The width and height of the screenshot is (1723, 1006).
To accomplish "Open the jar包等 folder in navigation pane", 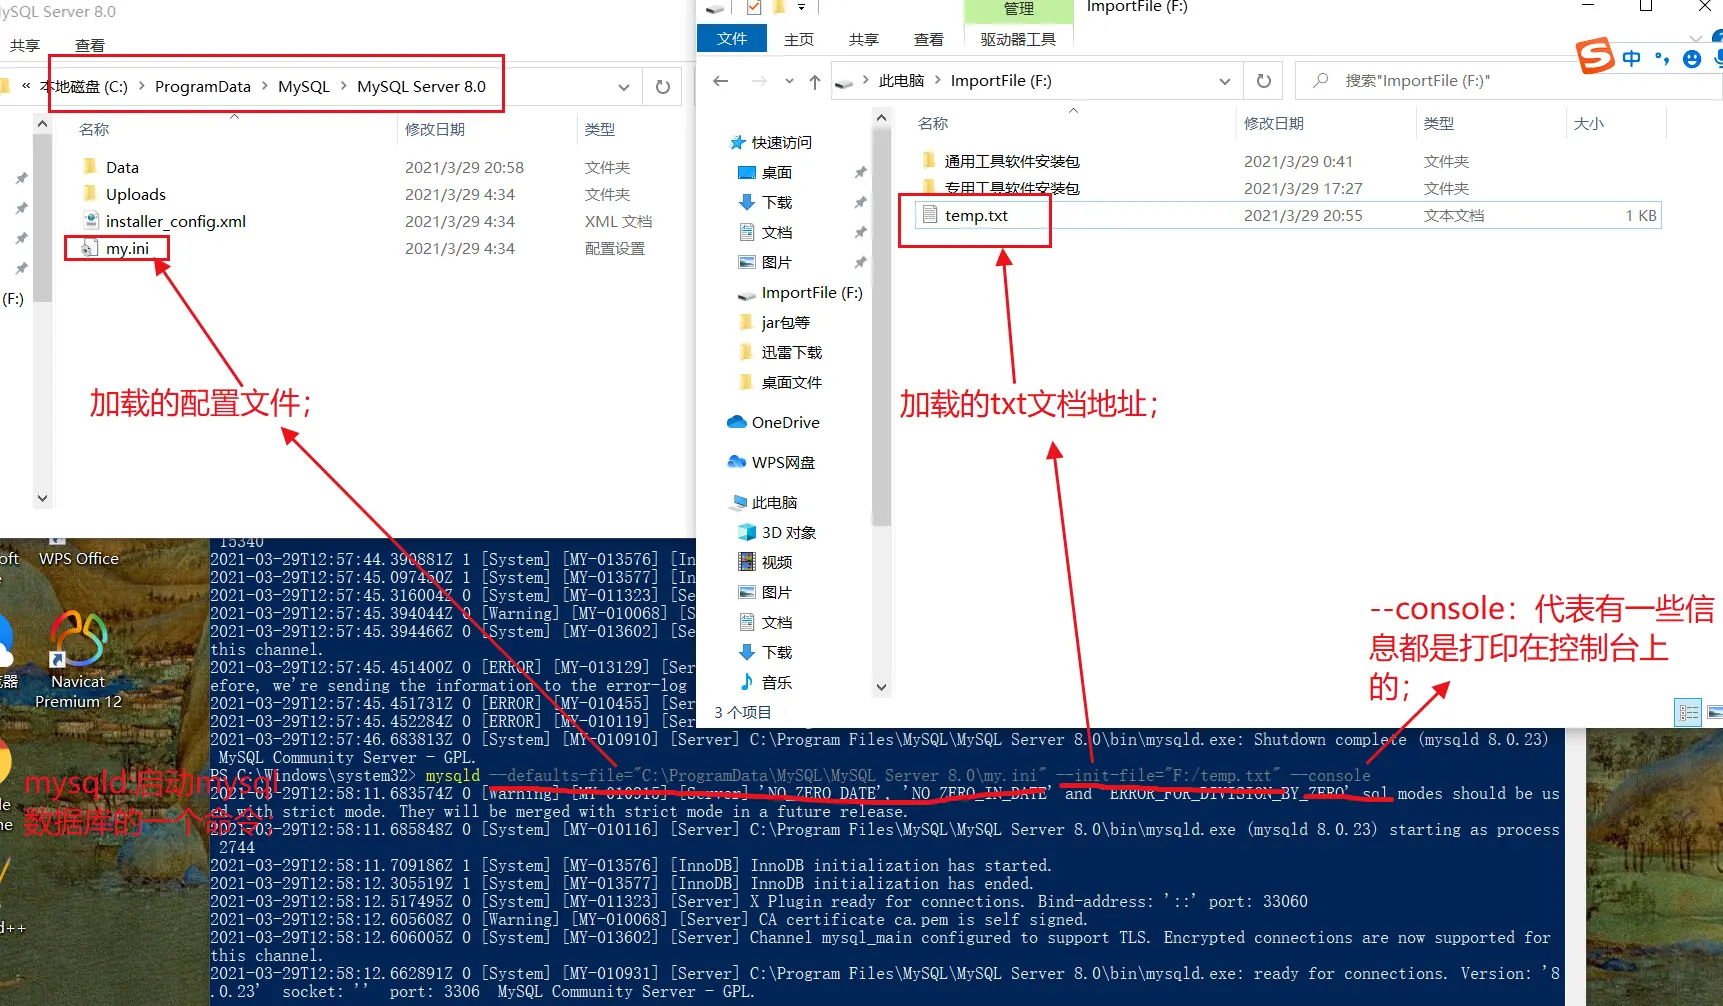I will tap(775, 323).
